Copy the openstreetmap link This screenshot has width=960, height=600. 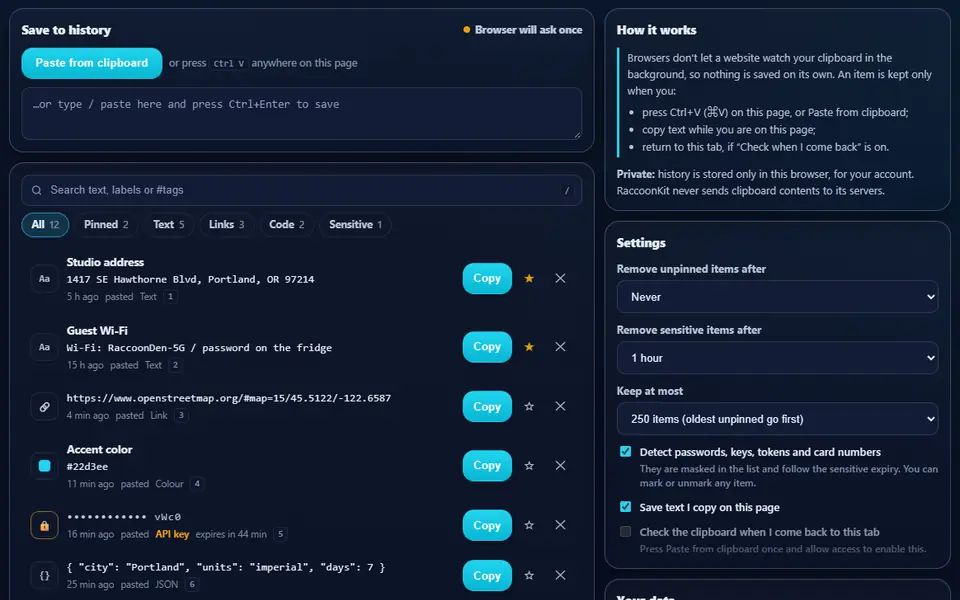tap(487, 407)
